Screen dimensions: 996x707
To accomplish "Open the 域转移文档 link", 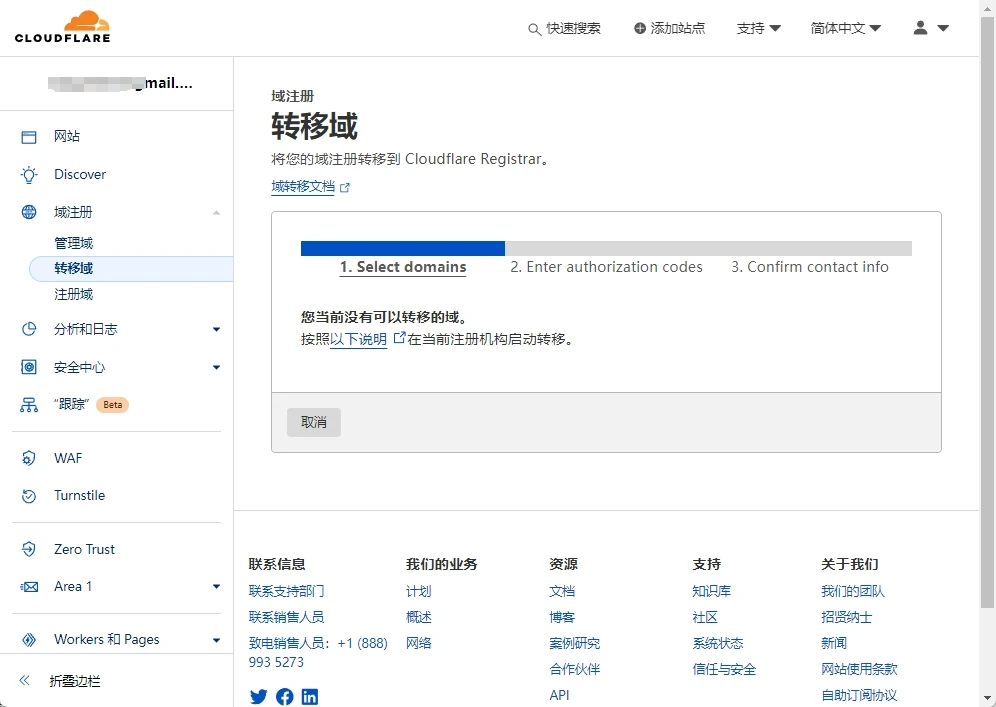I will pos(303,187).
